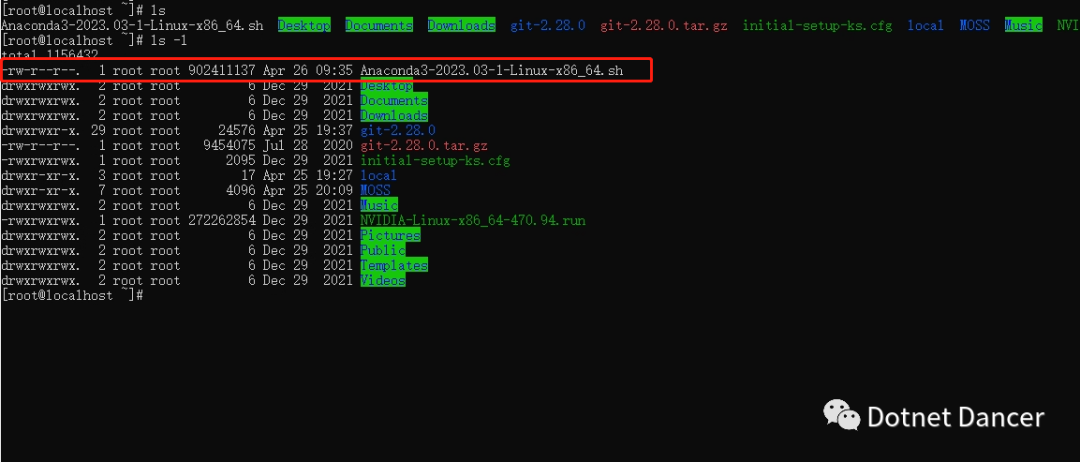Image resolution: width=1080 pixels, height=462 pixels.
Task: Click permissions '-rw-r--r--.' of Anaconda3 row
Action: tap(41, 71)
